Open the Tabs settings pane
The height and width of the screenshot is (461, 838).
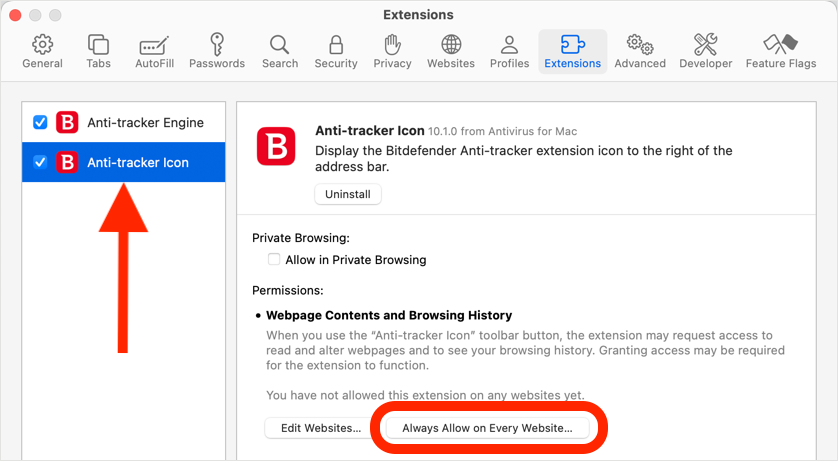98,51
